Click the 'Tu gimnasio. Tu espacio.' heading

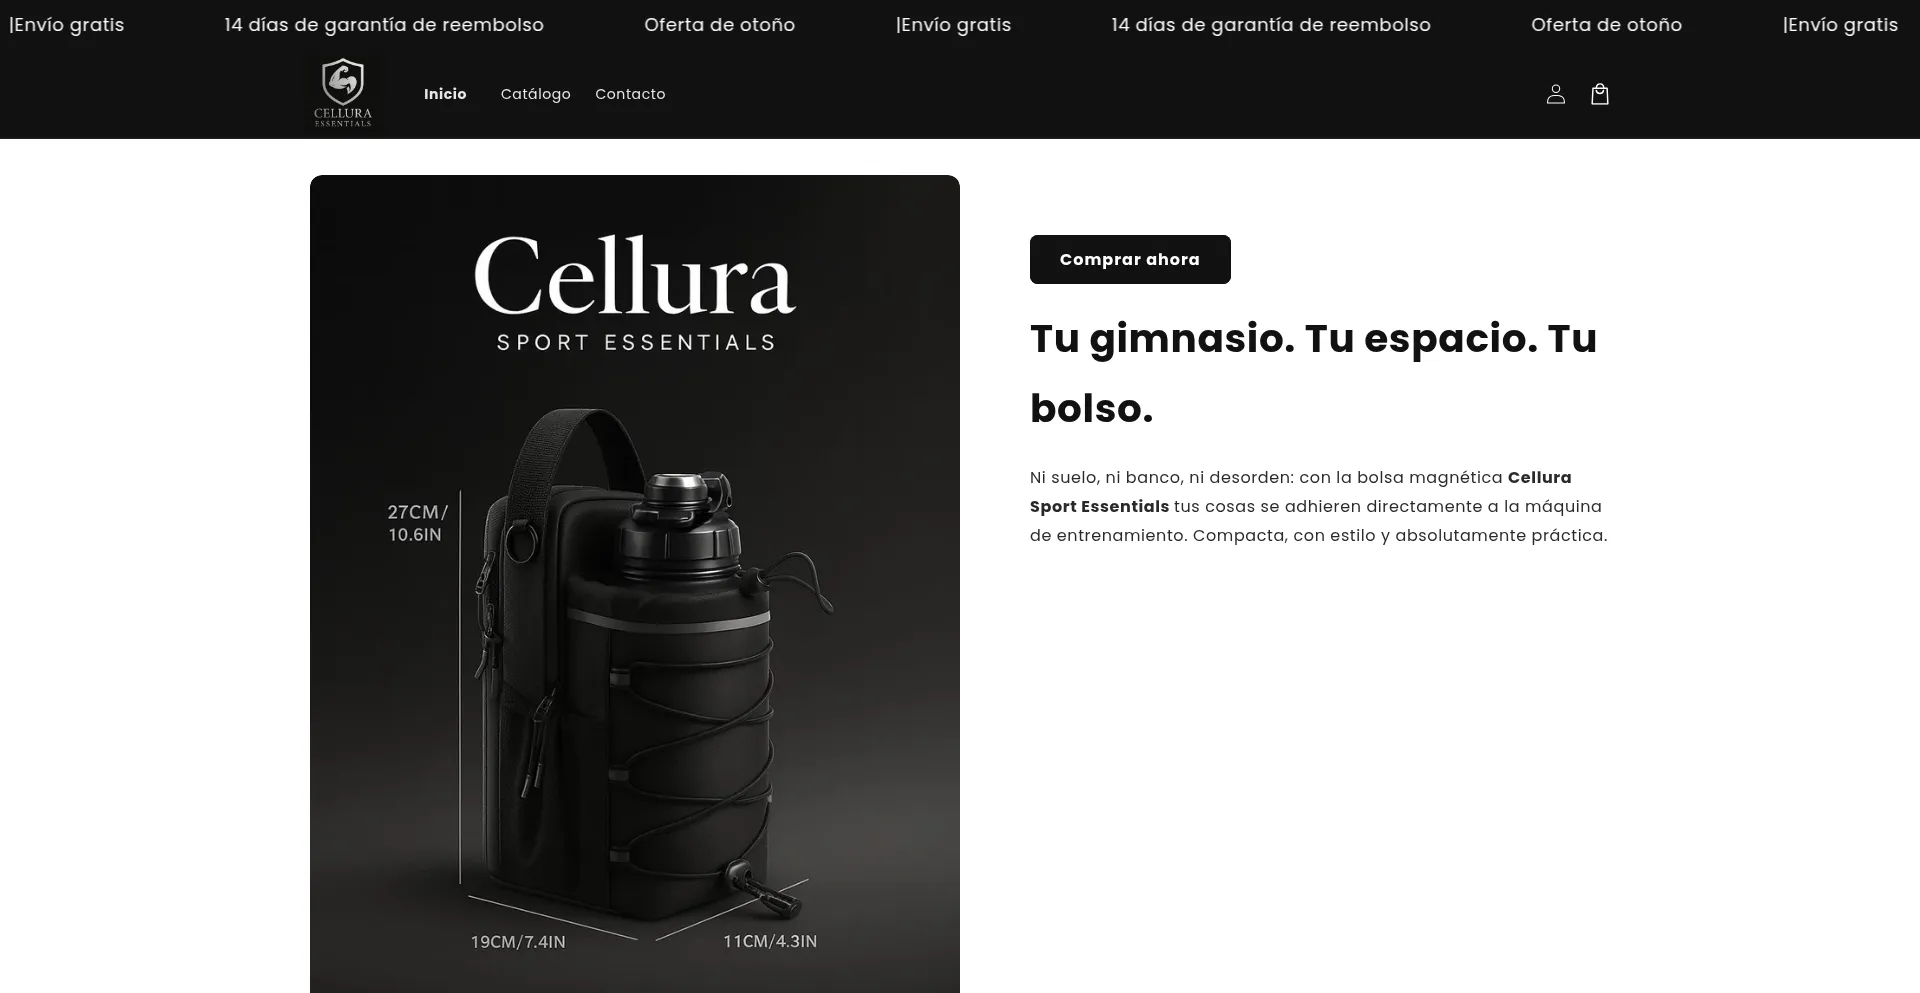click(x=1314, y=373)
